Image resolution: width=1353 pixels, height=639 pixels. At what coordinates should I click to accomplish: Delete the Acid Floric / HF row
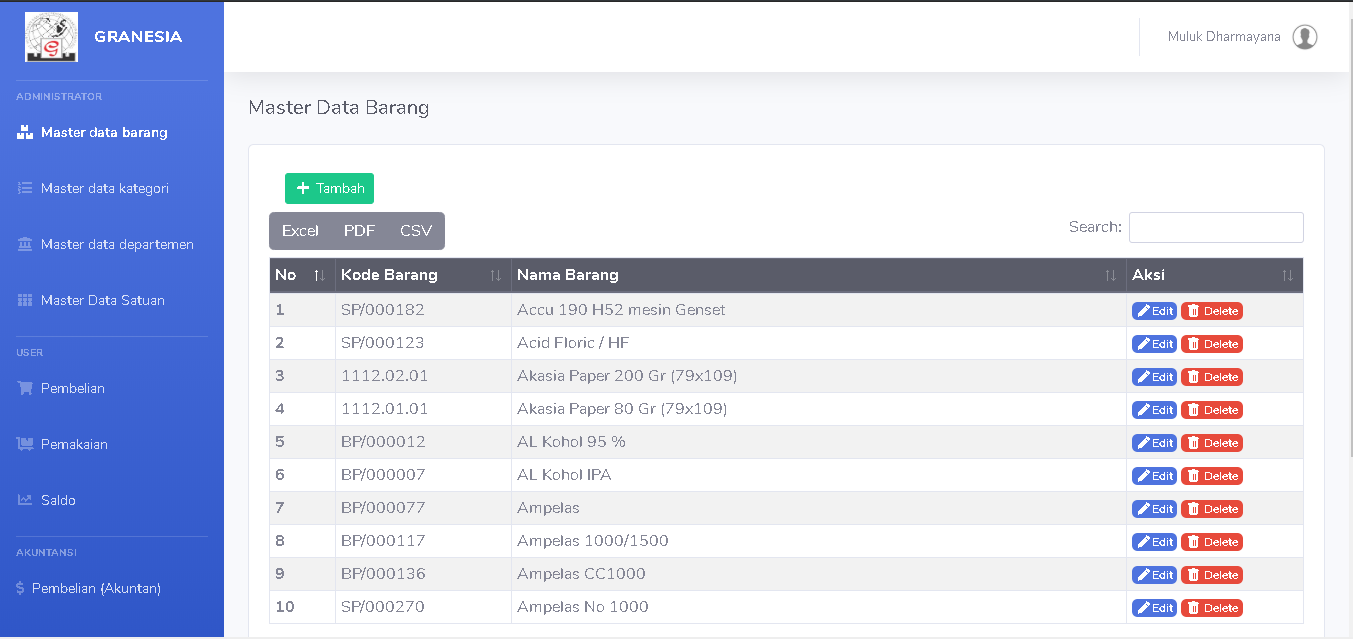tap(1212, 344)
